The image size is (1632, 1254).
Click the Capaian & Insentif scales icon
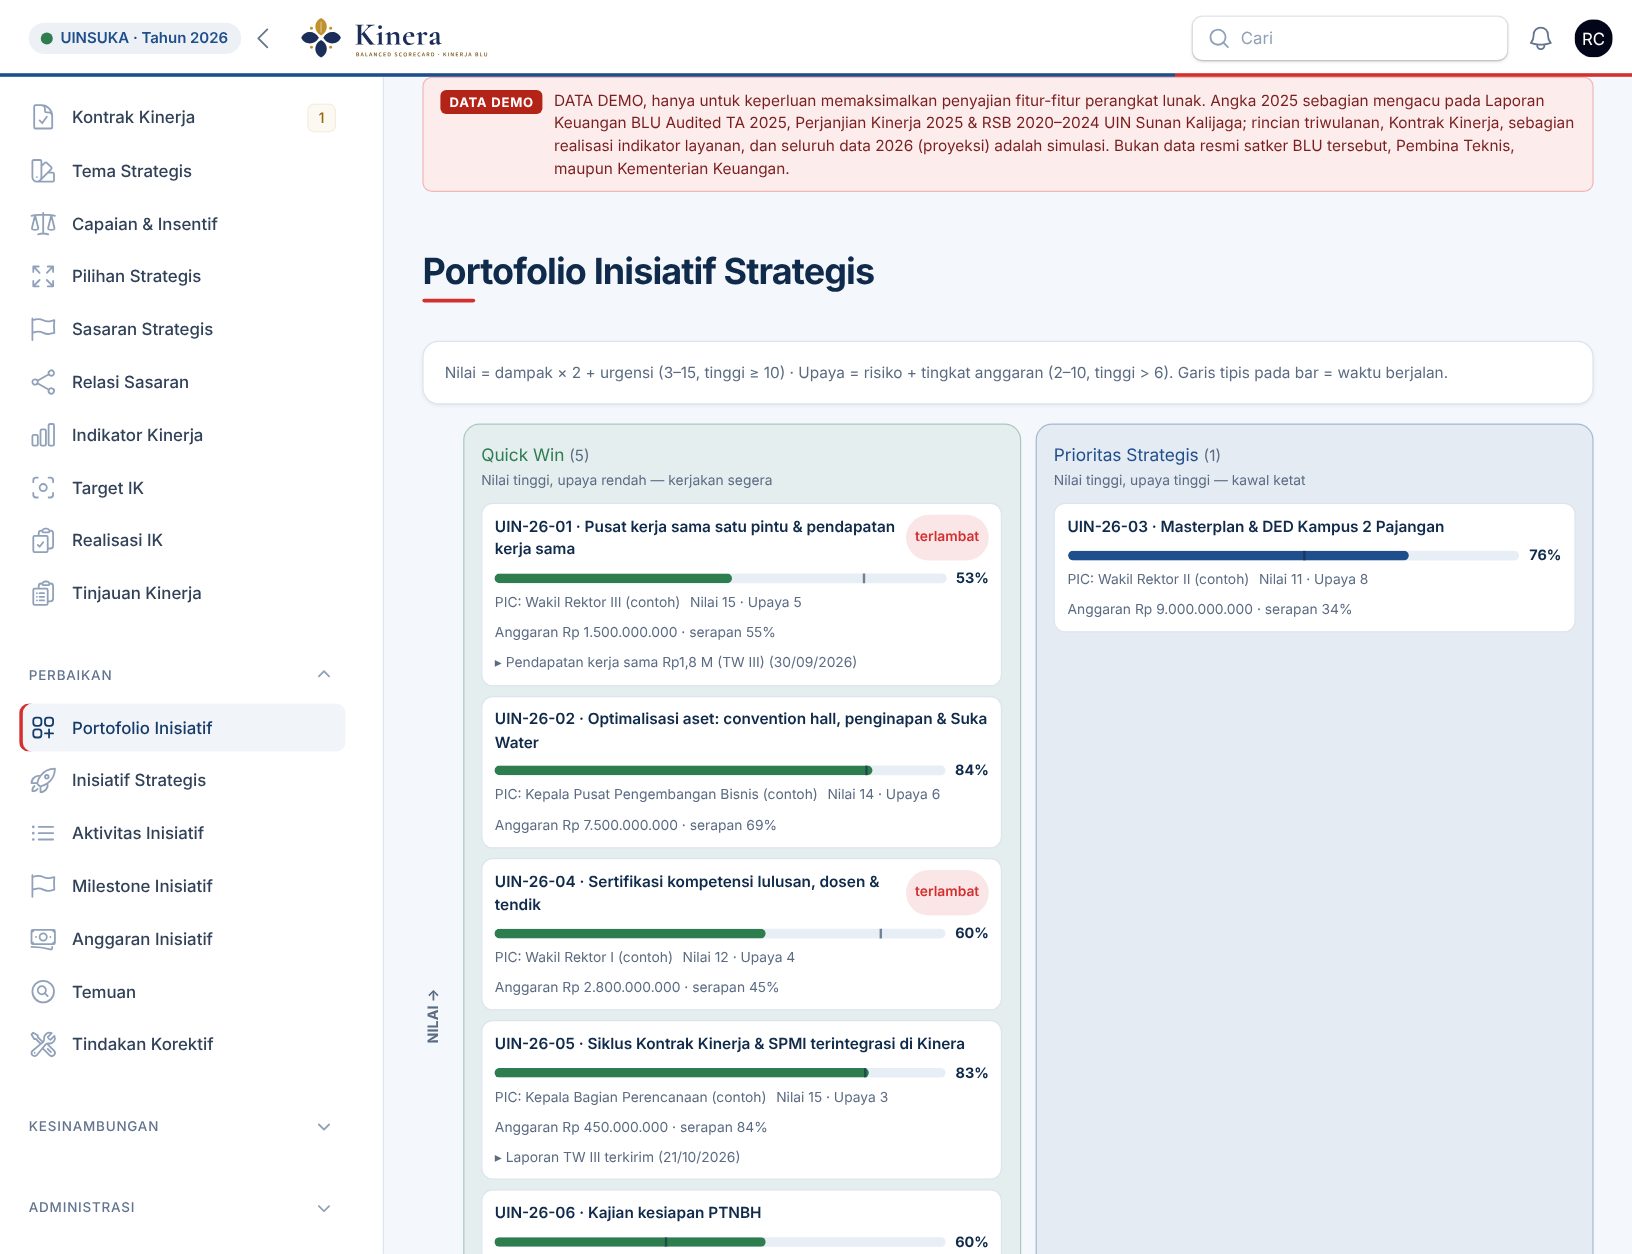point(43,224)
